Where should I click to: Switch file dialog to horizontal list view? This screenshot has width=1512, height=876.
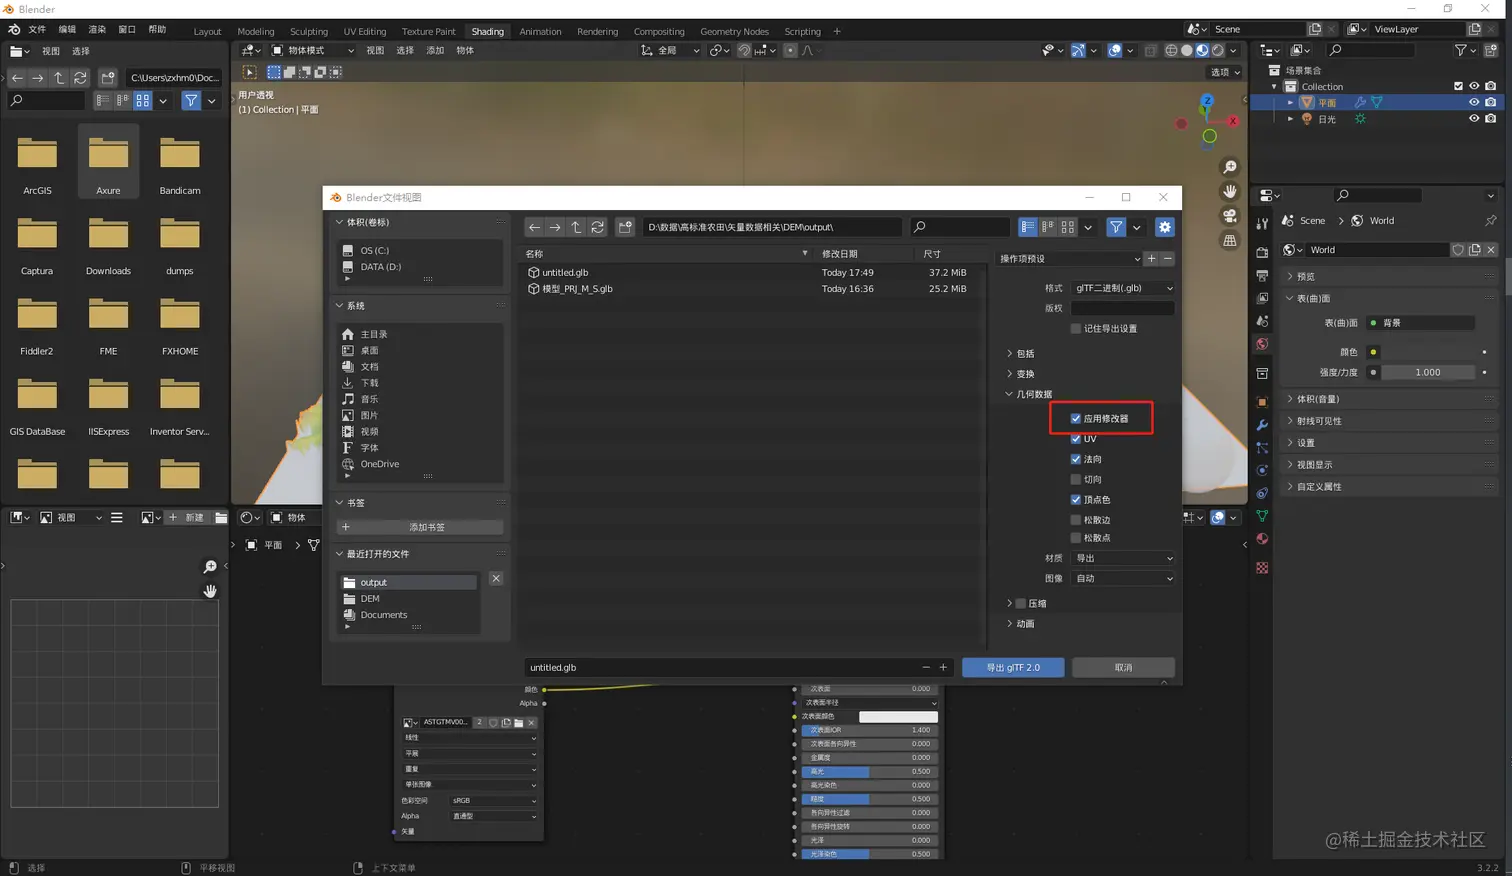pyautogui.click(x=1048, y=227)
